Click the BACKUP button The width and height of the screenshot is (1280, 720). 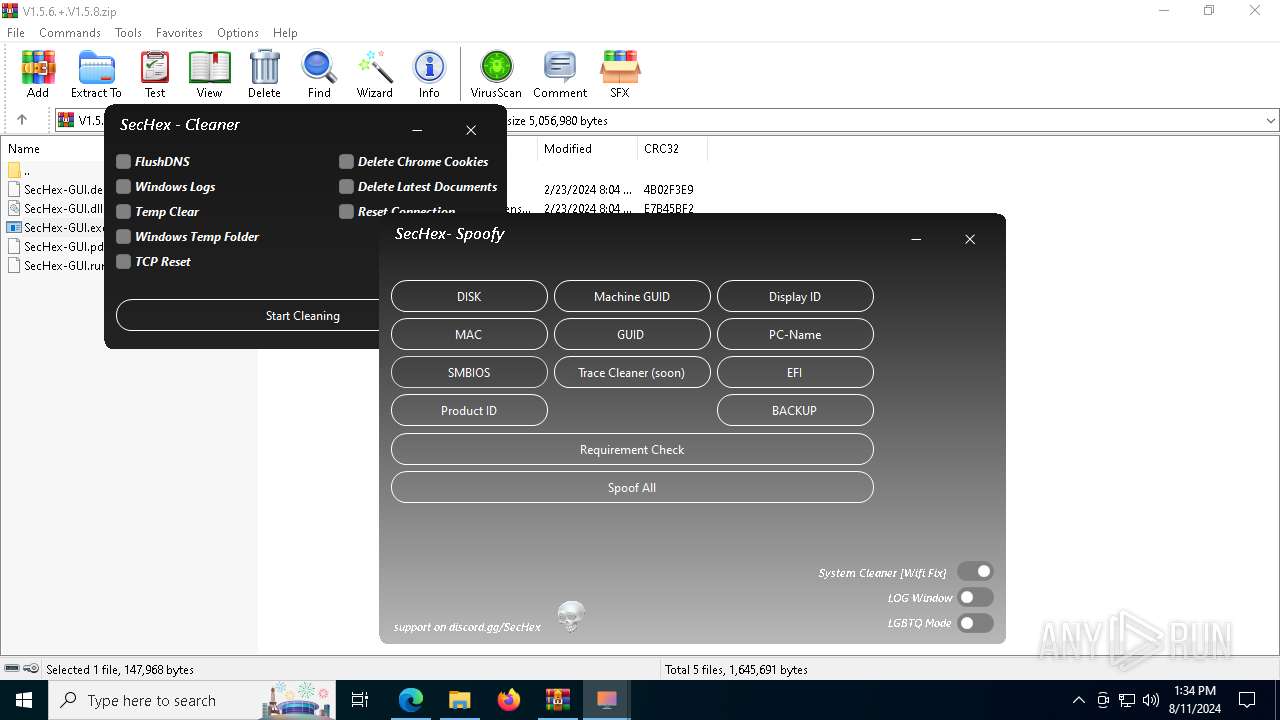pos(795,410)
